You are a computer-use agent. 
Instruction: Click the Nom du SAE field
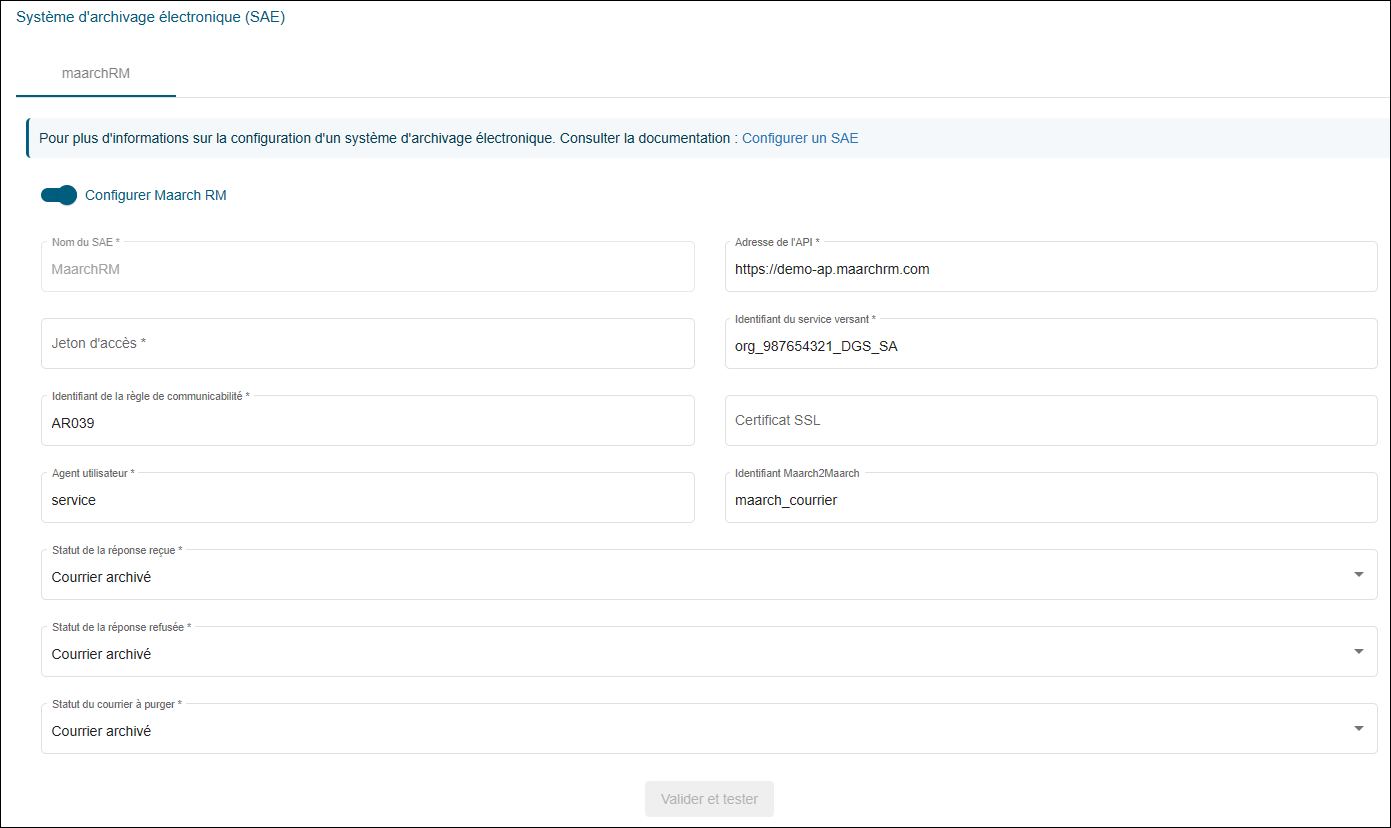point(368,267)
